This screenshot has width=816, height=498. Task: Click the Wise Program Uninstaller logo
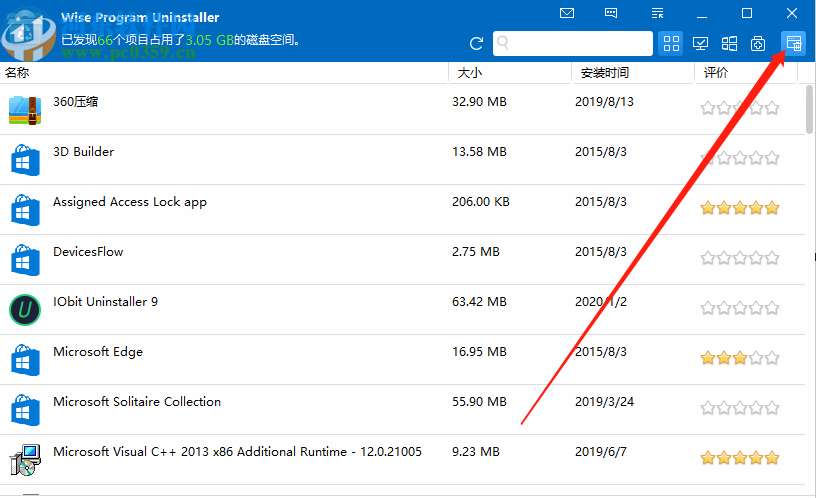[29, 35]
